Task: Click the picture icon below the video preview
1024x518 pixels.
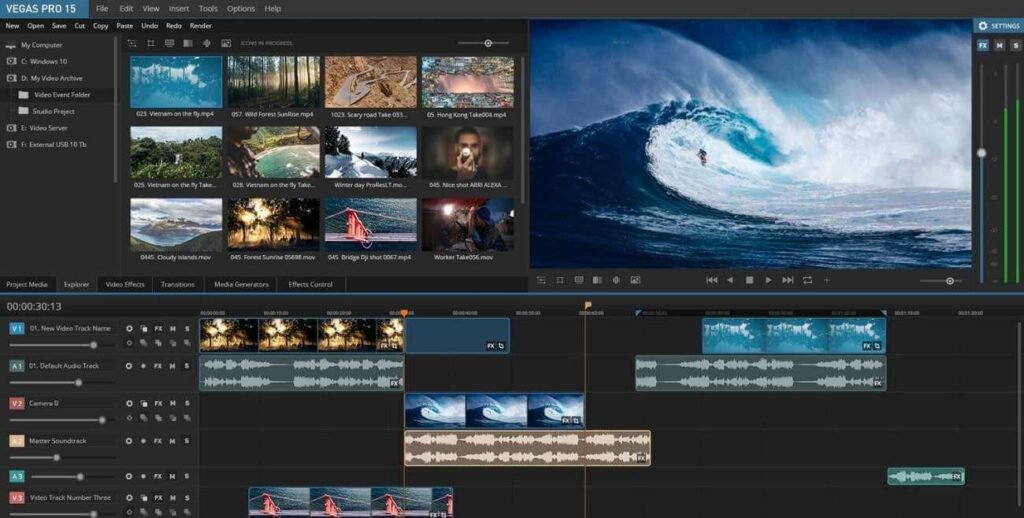Action: (635, 280)
